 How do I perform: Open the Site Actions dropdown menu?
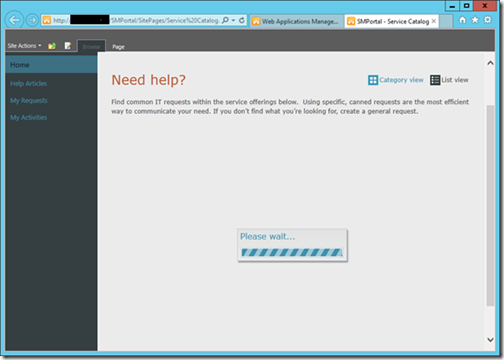pyautogui.click(x=24, y=46)
